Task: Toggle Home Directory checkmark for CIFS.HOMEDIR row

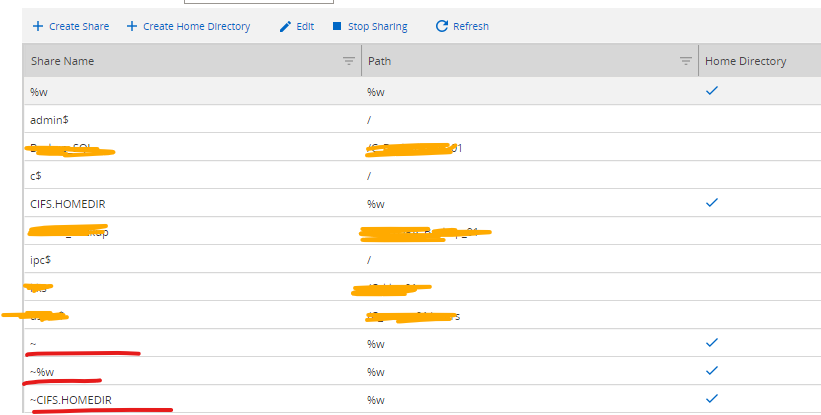Action: (x=712, y=202)
